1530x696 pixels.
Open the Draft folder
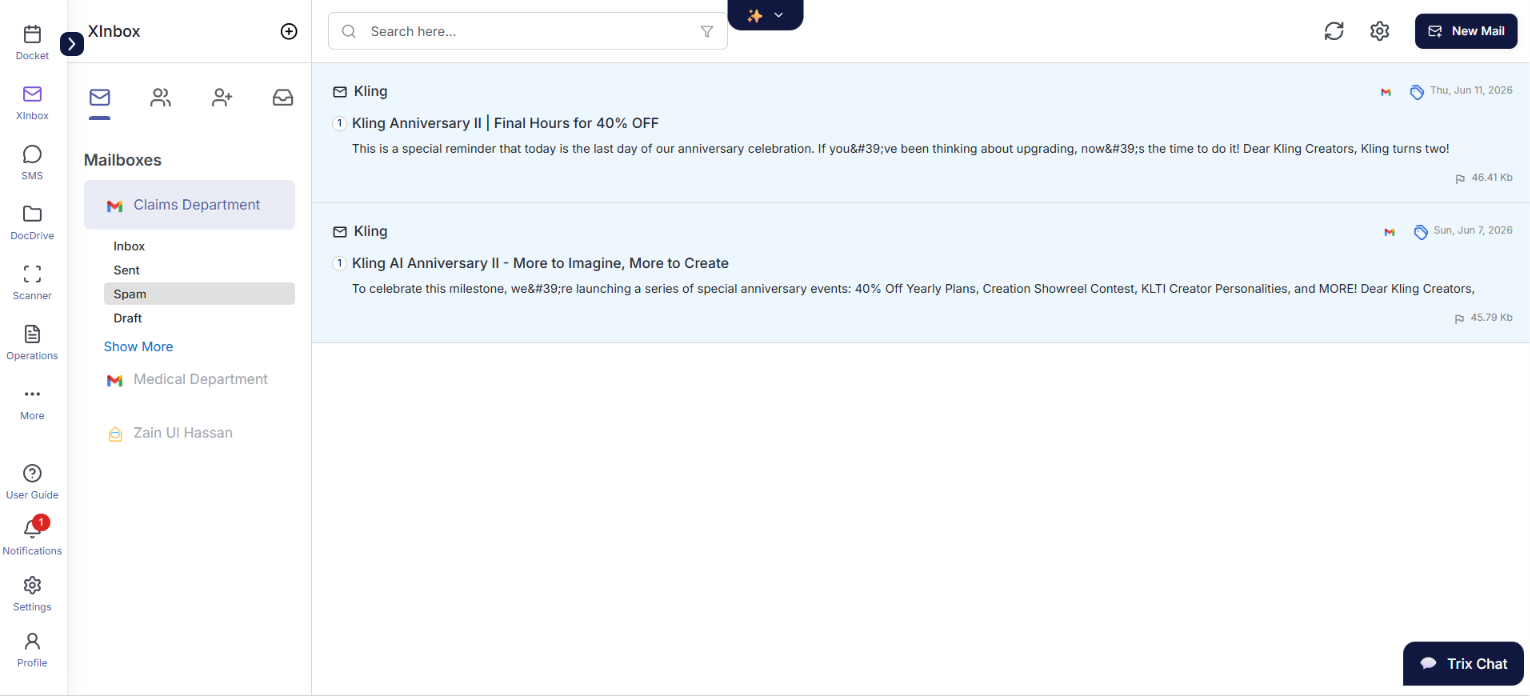coord(128,318)
